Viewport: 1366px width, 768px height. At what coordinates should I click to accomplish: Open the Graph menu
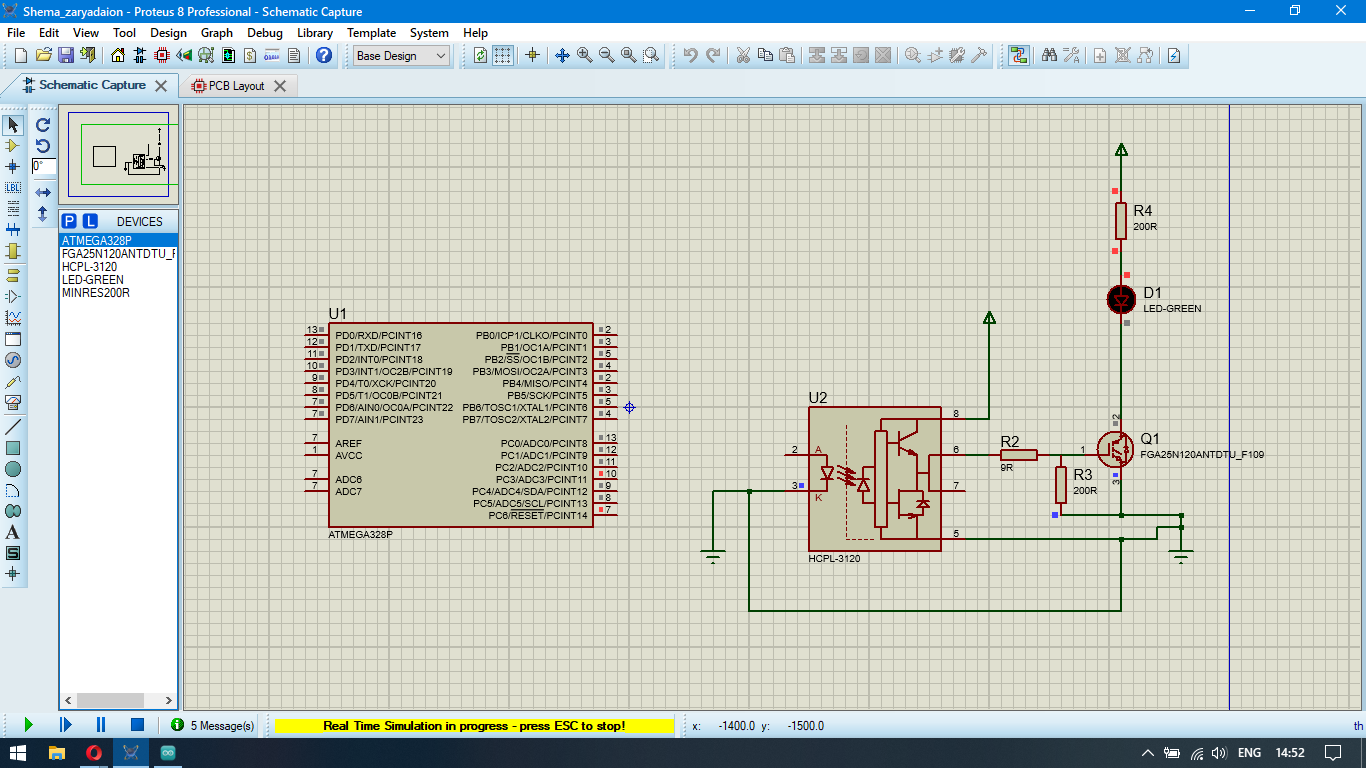[217, 33]
